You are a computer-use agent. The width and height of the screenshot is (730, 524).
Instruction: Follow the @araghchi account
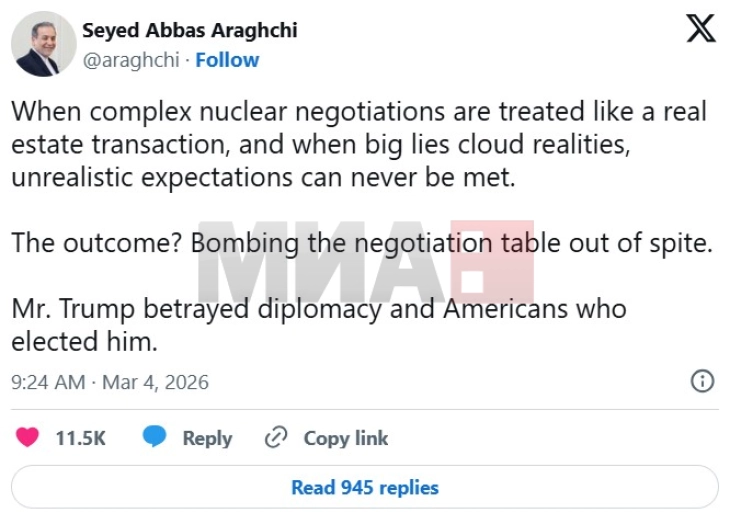click(x=227, y=60)
